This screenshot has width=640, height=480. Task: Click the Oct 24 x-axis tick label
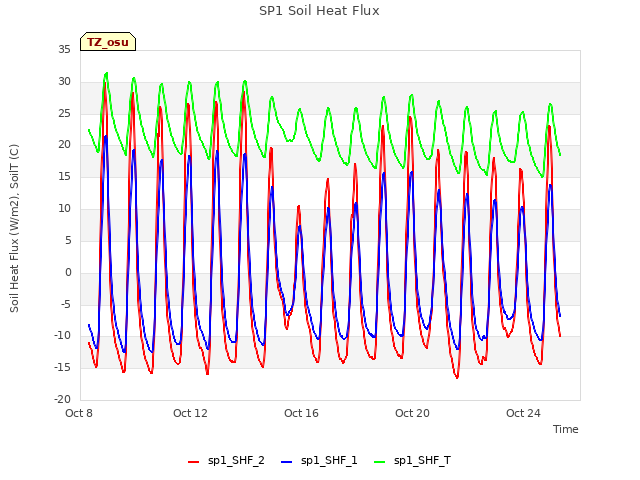pos(523,413)
